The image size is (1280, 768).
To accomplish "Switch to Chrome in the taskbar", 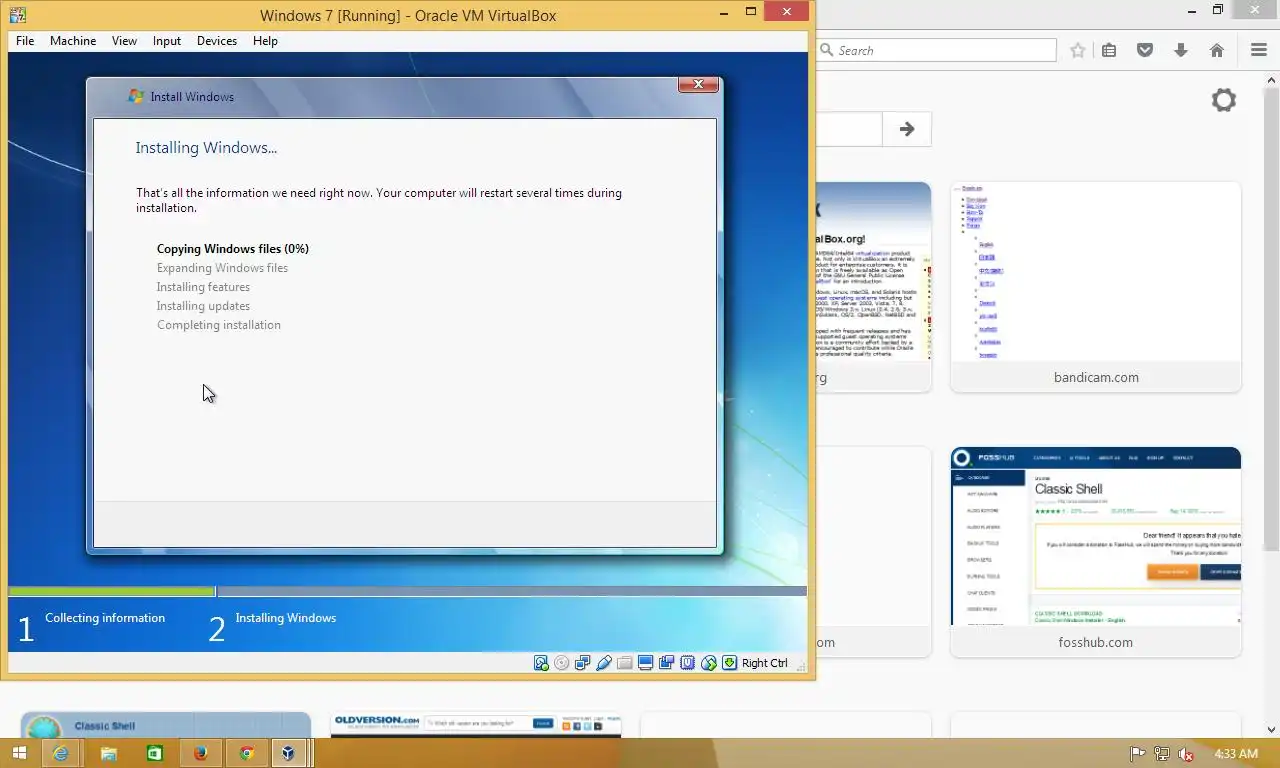I will click(247, 753).
